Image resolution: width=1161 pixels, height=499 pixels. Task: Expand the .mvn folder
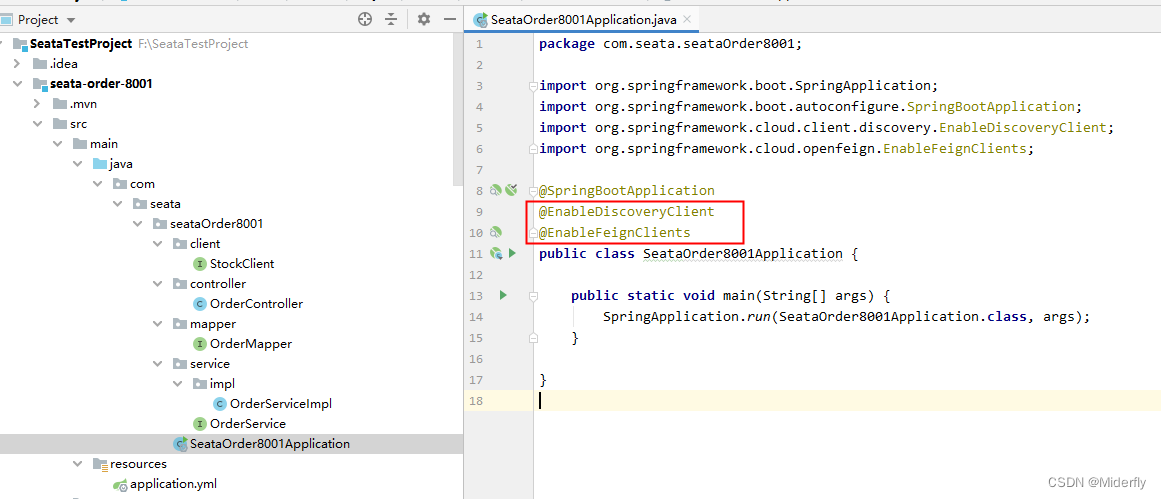click(37, 104)
